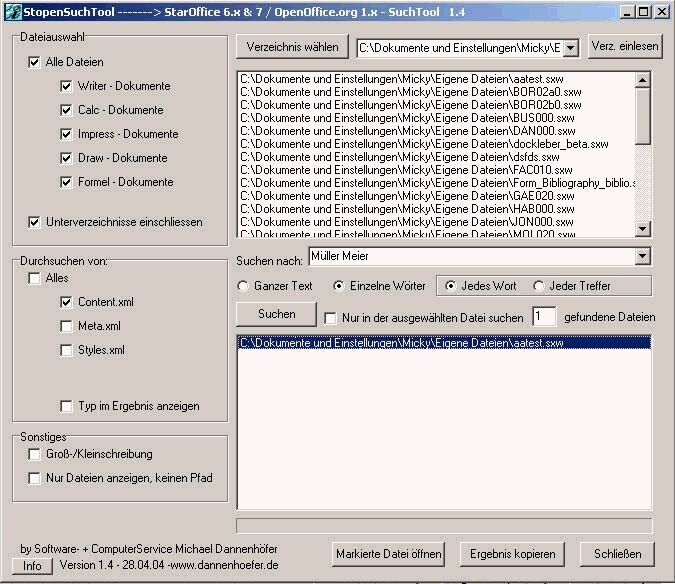This screenshot has height=584, width=675.
Task: Click into the Suchen nach text field
Action: pos(471,256)
